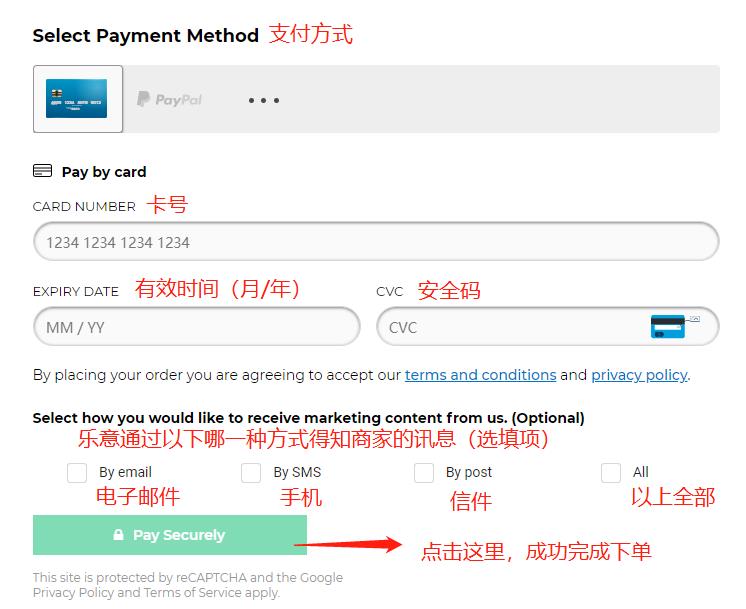Tick the By SMS checkbox

click(251, 473)
